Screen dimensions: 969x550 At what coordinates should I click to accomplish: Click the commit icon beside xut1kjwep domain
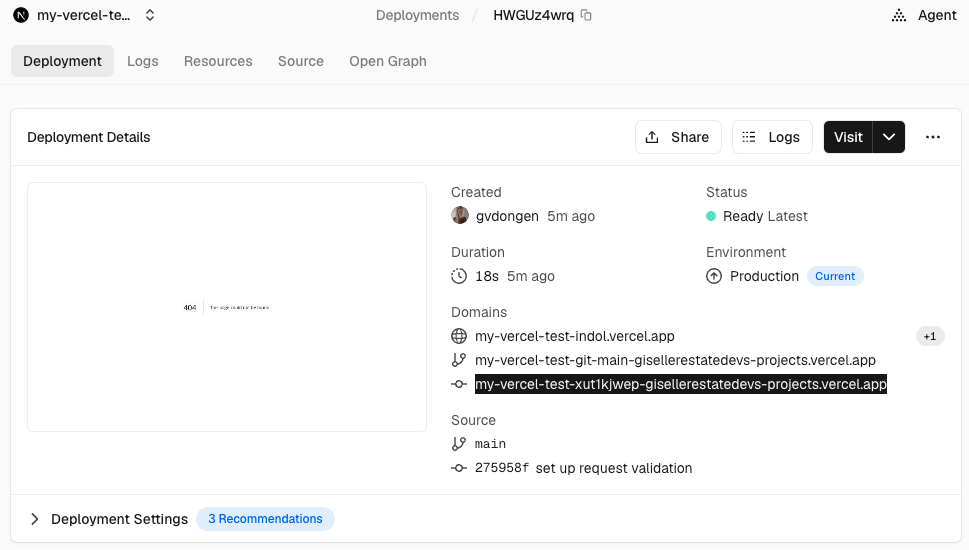[x=459, y=384]
